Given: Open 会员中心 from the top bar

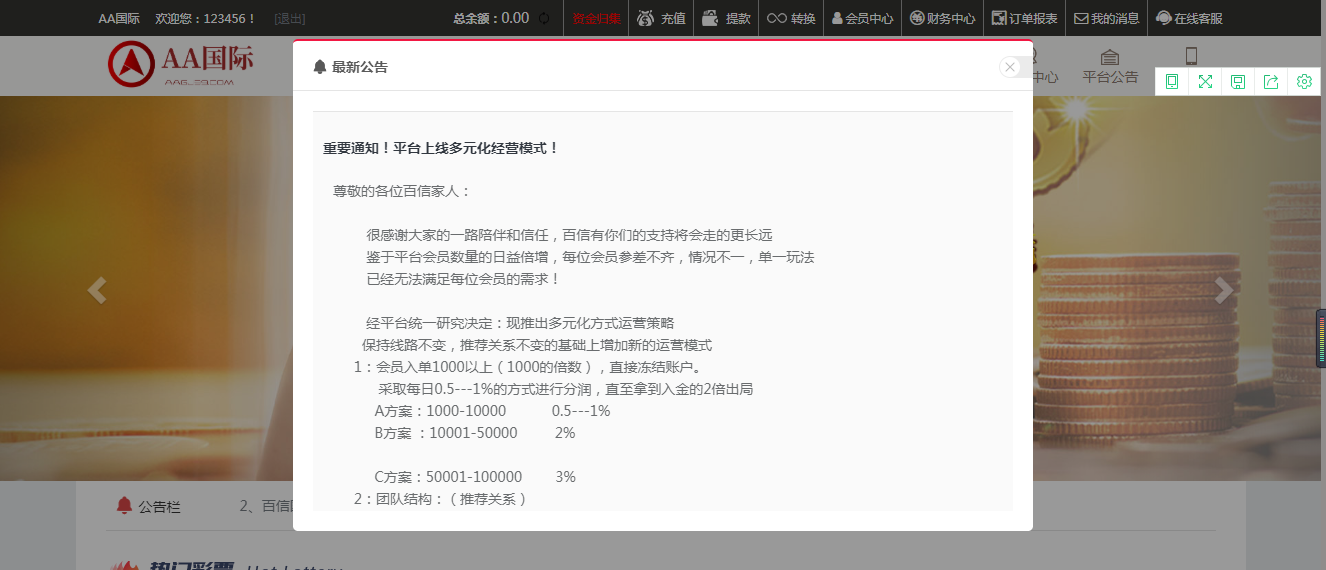Looking at the screenshot, I should (862, 18).
